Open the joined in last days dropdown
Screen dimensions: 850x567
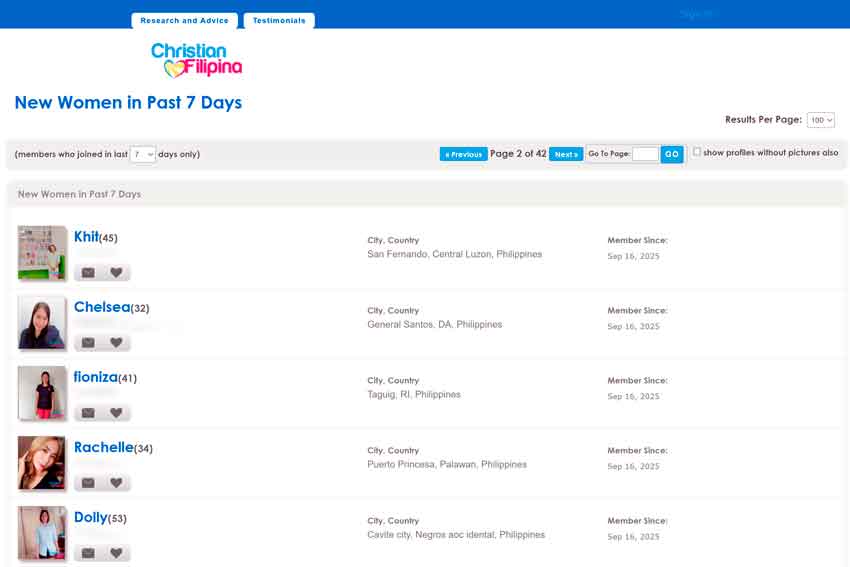coord(143,154)
